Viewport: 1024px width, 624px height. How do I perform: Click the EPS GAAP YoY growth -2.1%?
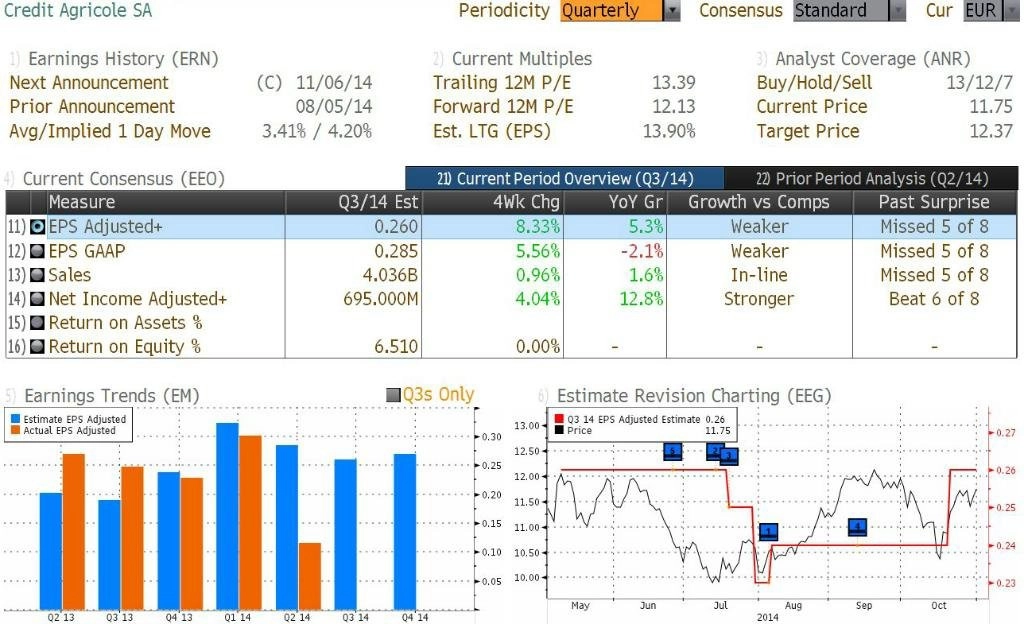coord(641,251)
